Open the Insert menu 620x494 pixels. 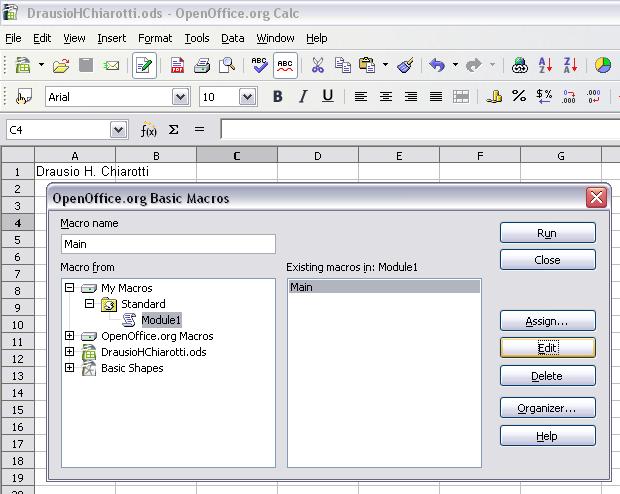click(112, 38)
